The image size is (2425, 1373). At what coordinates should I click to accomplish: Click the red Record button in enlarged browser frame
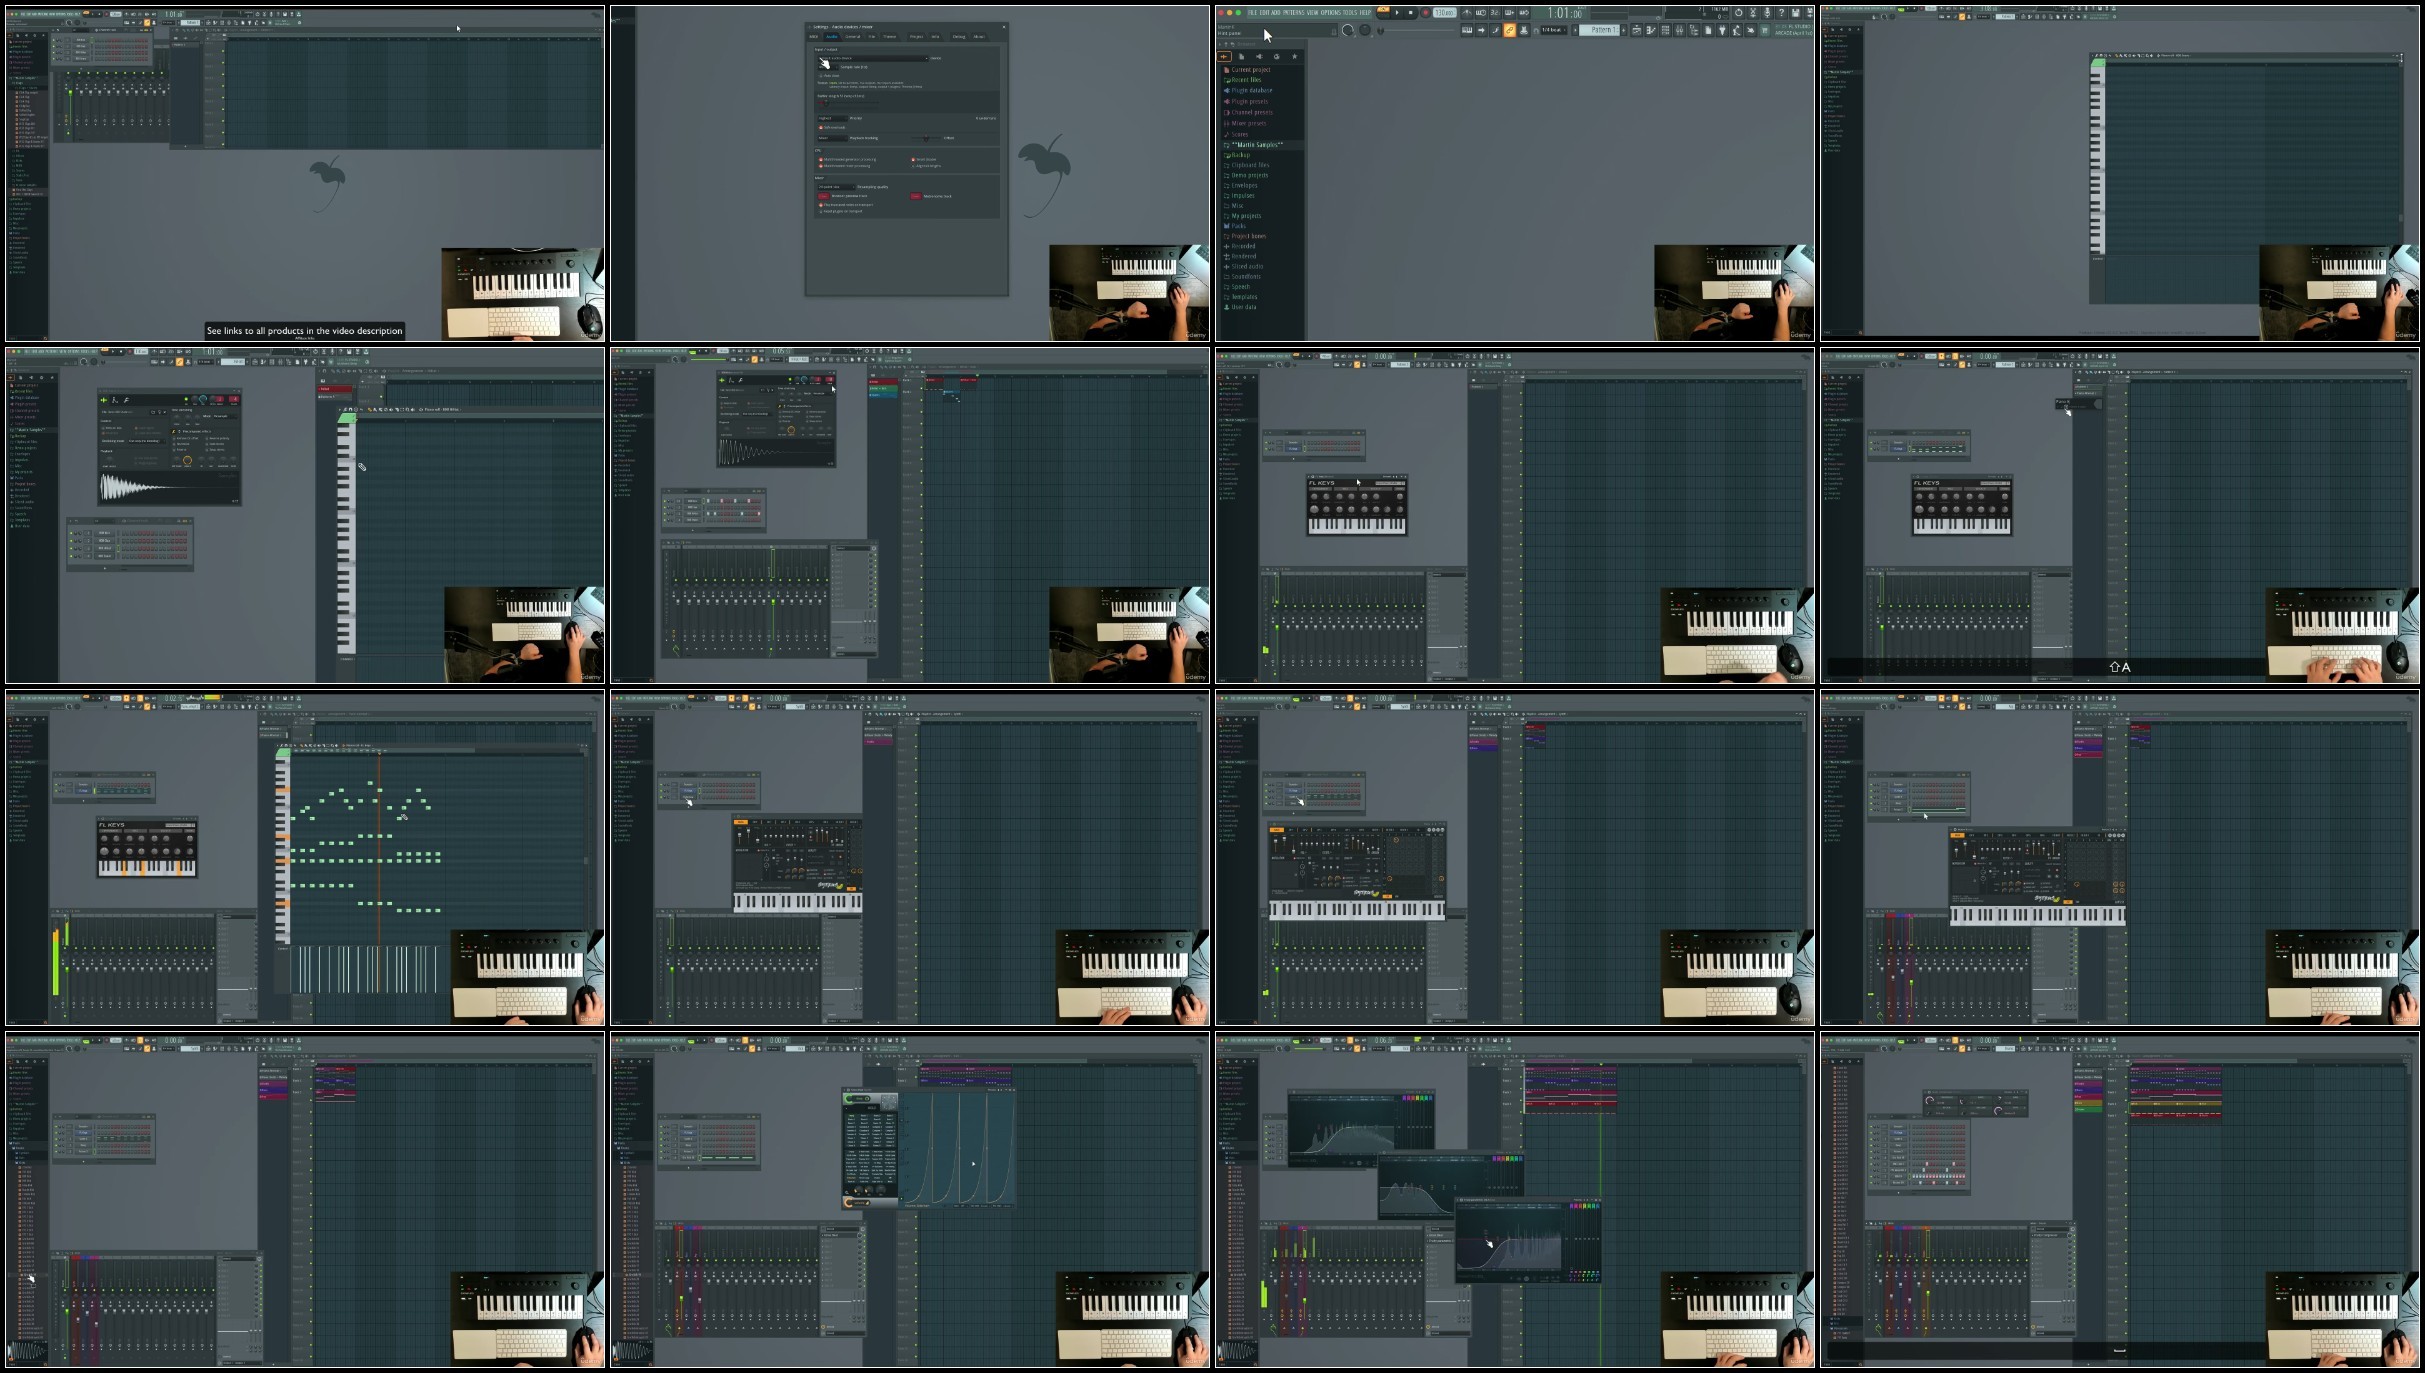1426,13
